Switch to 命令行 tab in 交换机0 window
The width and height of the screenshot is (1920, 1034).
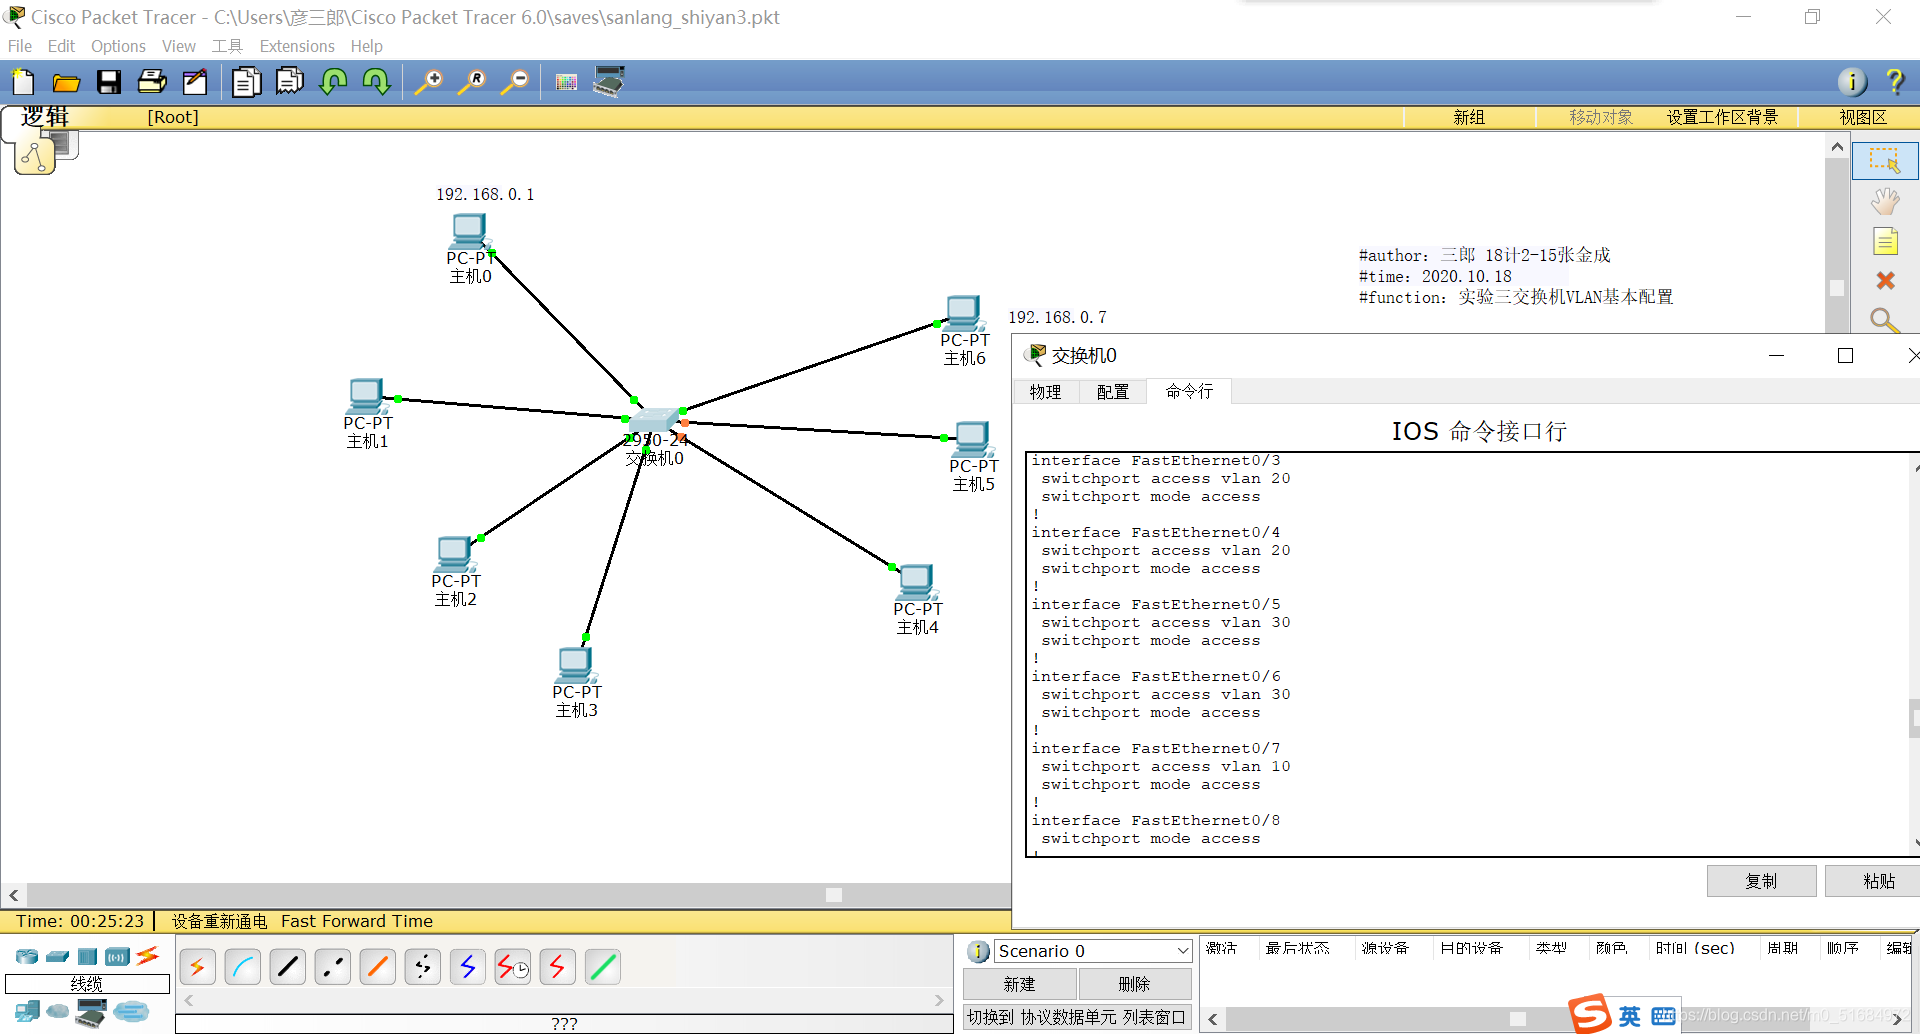click(x=1189, y=391)
